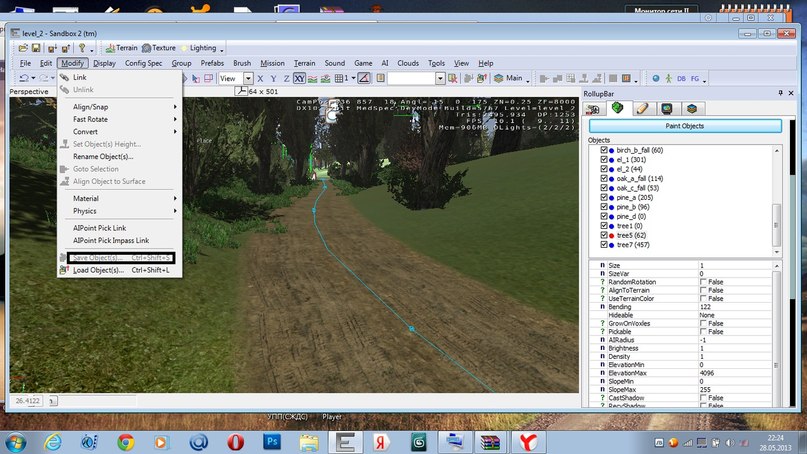Toggle the tree5 (62) checkbox
This screenshot has width=807, height=454.
pyautogui.click(x=604, y=235)
